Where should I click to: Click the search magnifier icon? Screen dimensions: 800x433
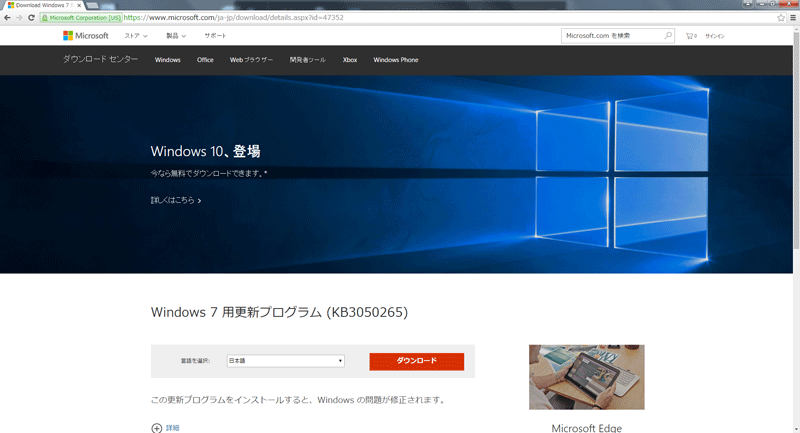(668, 36)
